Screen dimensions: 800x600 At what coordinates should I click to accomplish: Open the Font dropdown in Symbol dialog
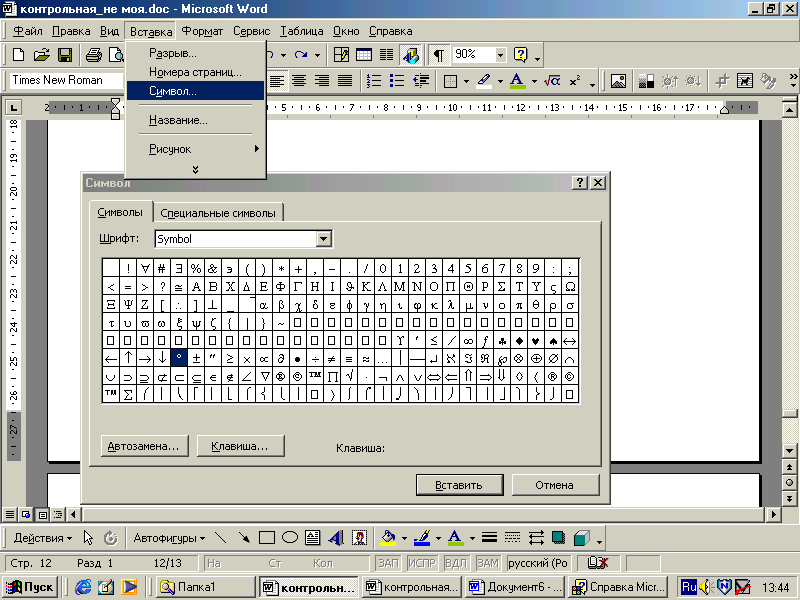[x=323, y=239]
